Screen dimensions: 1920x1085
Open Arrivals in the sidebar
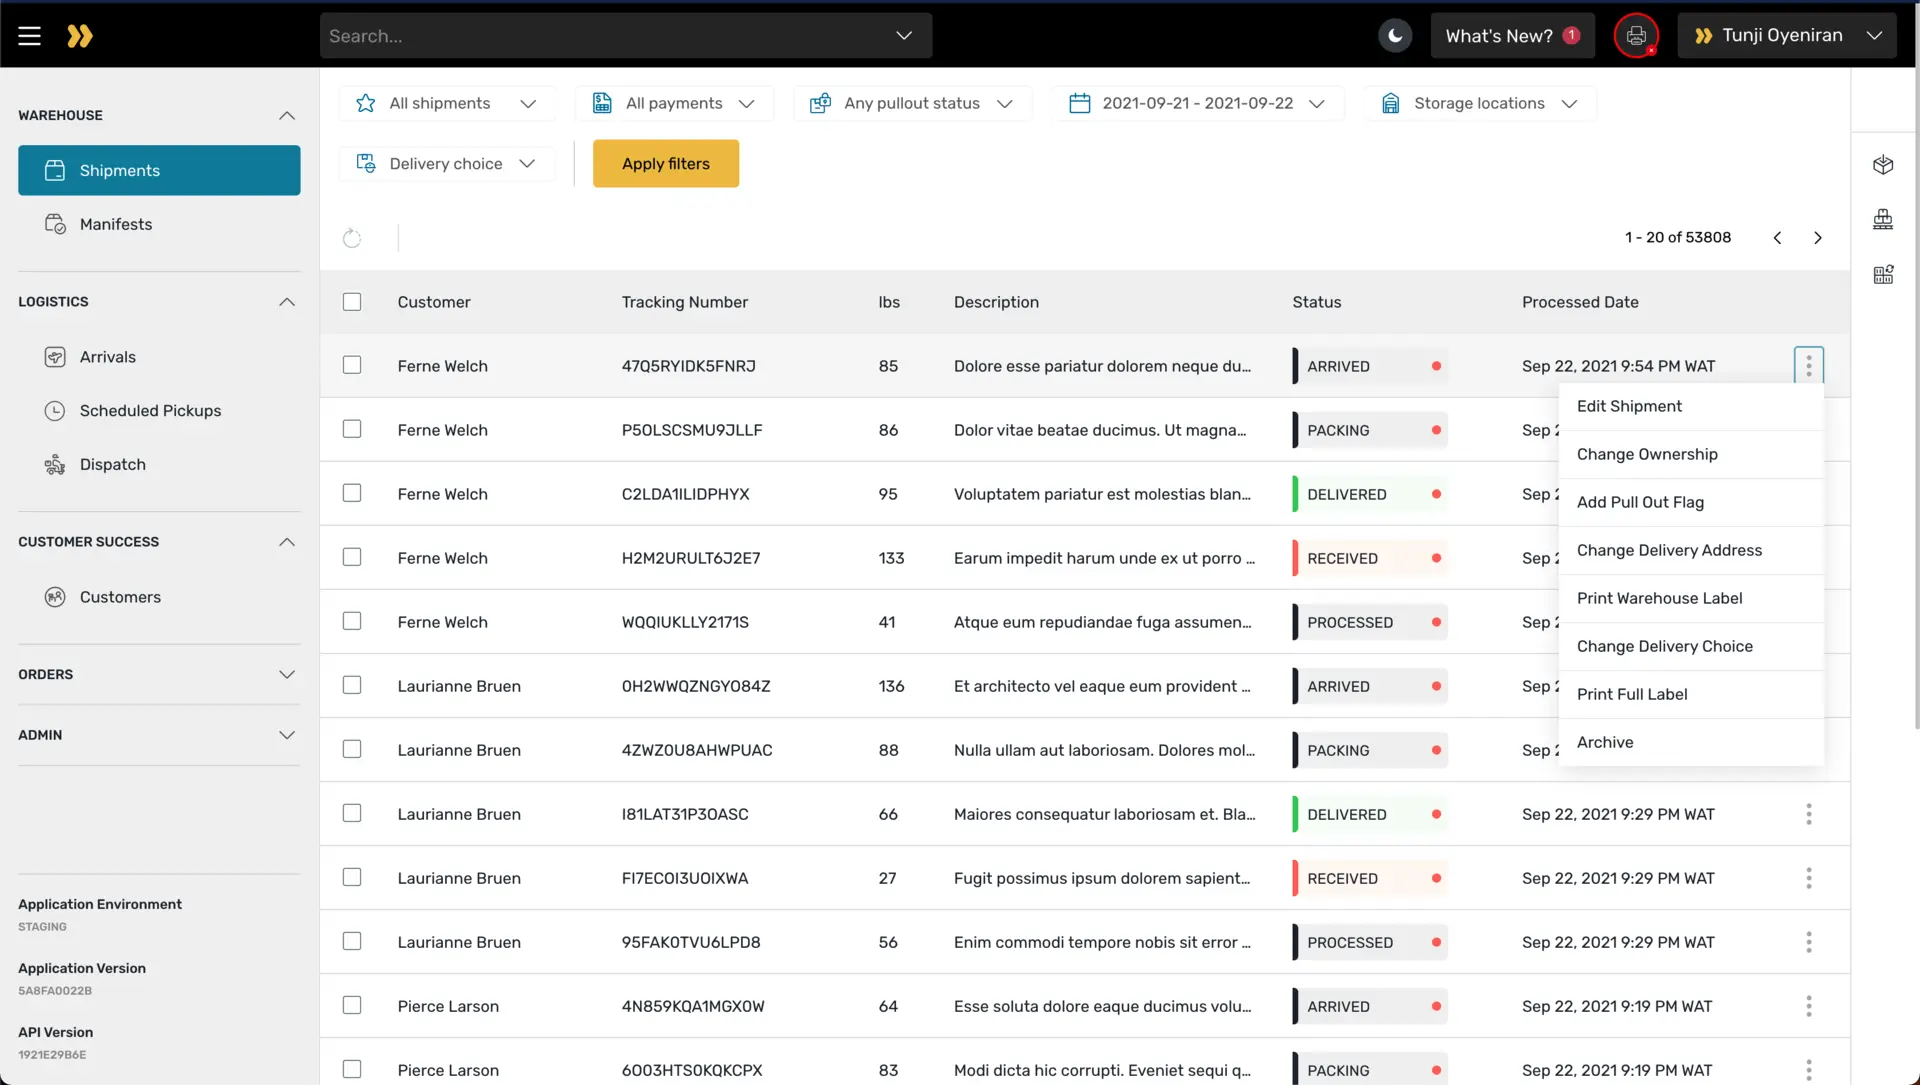[159, 357]
